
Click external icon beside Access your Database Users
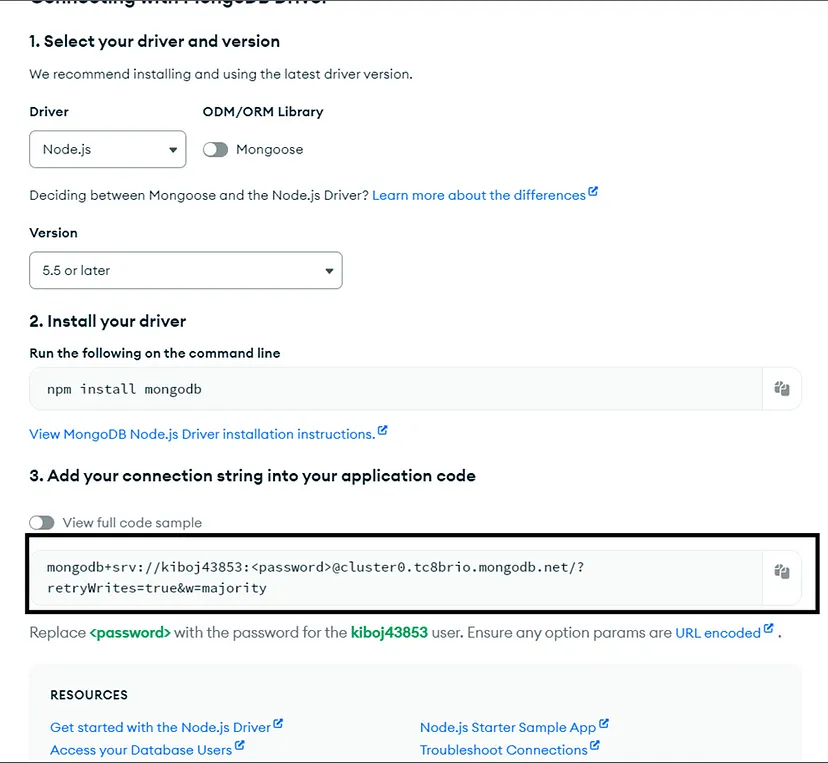239,746
